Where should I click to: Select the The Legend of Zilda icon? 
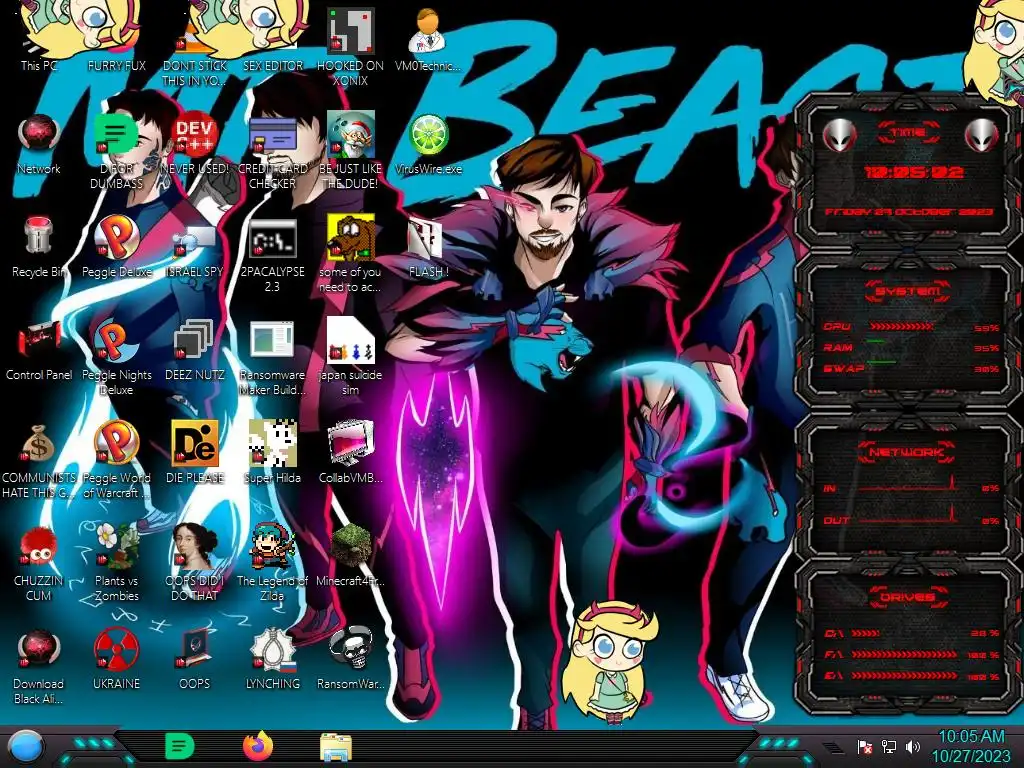272,563
